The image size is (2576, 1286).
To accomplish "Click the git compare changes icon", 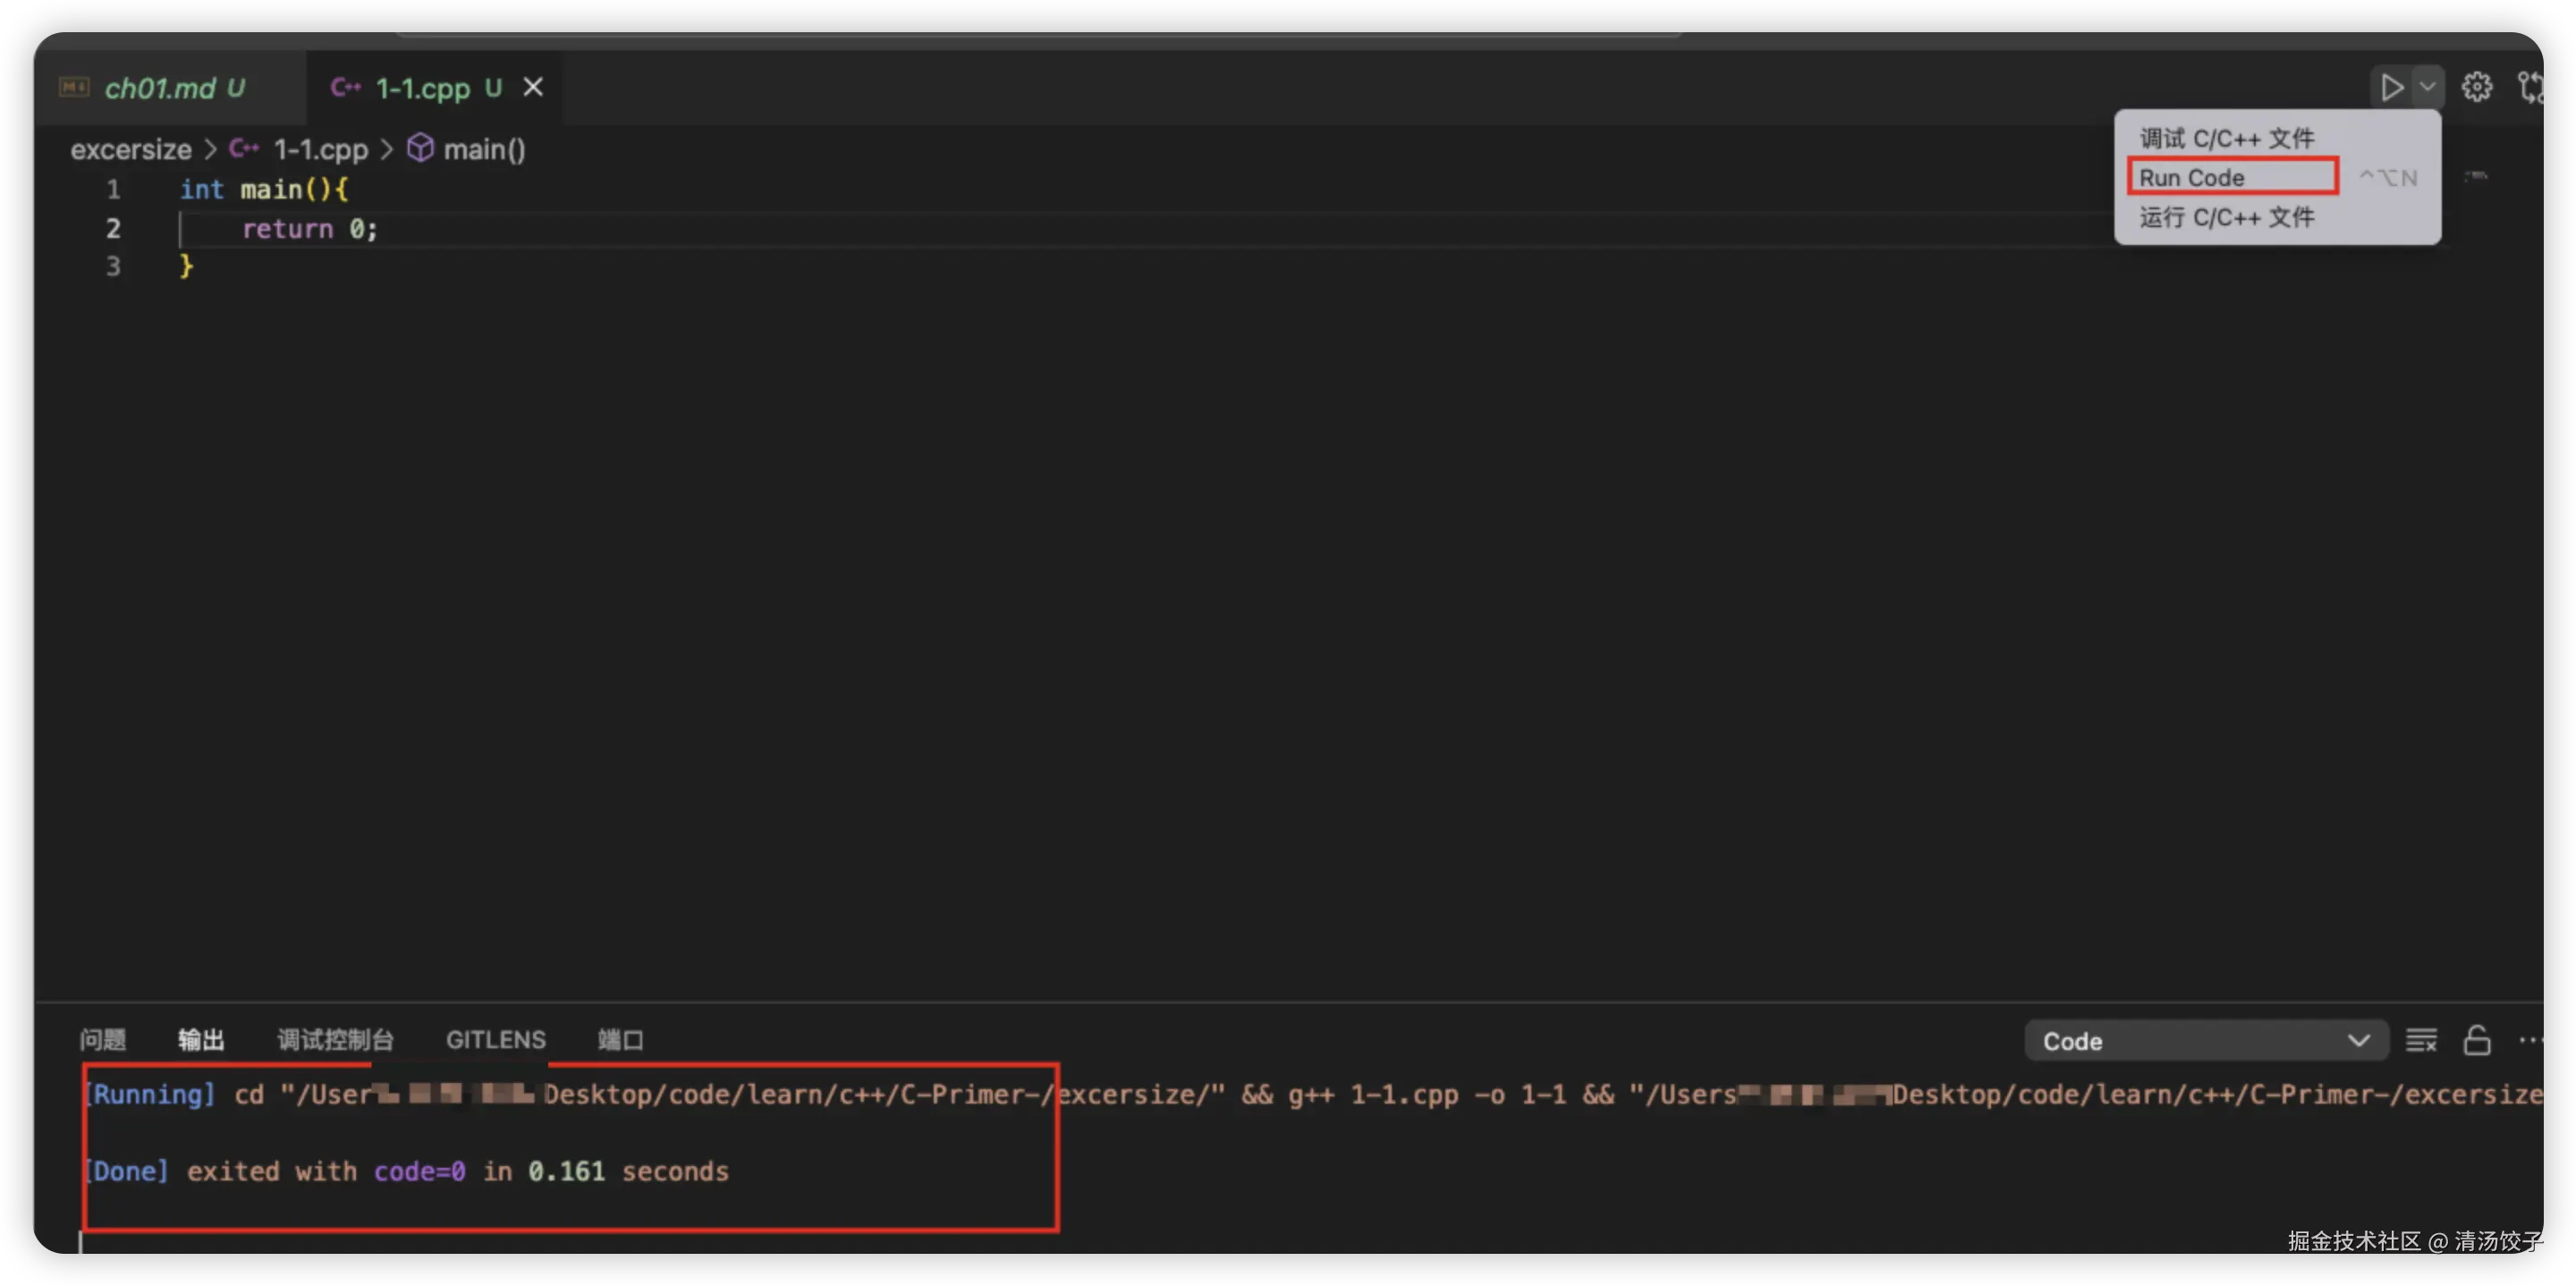I will pyautogui.click(x=2530, y=88).
